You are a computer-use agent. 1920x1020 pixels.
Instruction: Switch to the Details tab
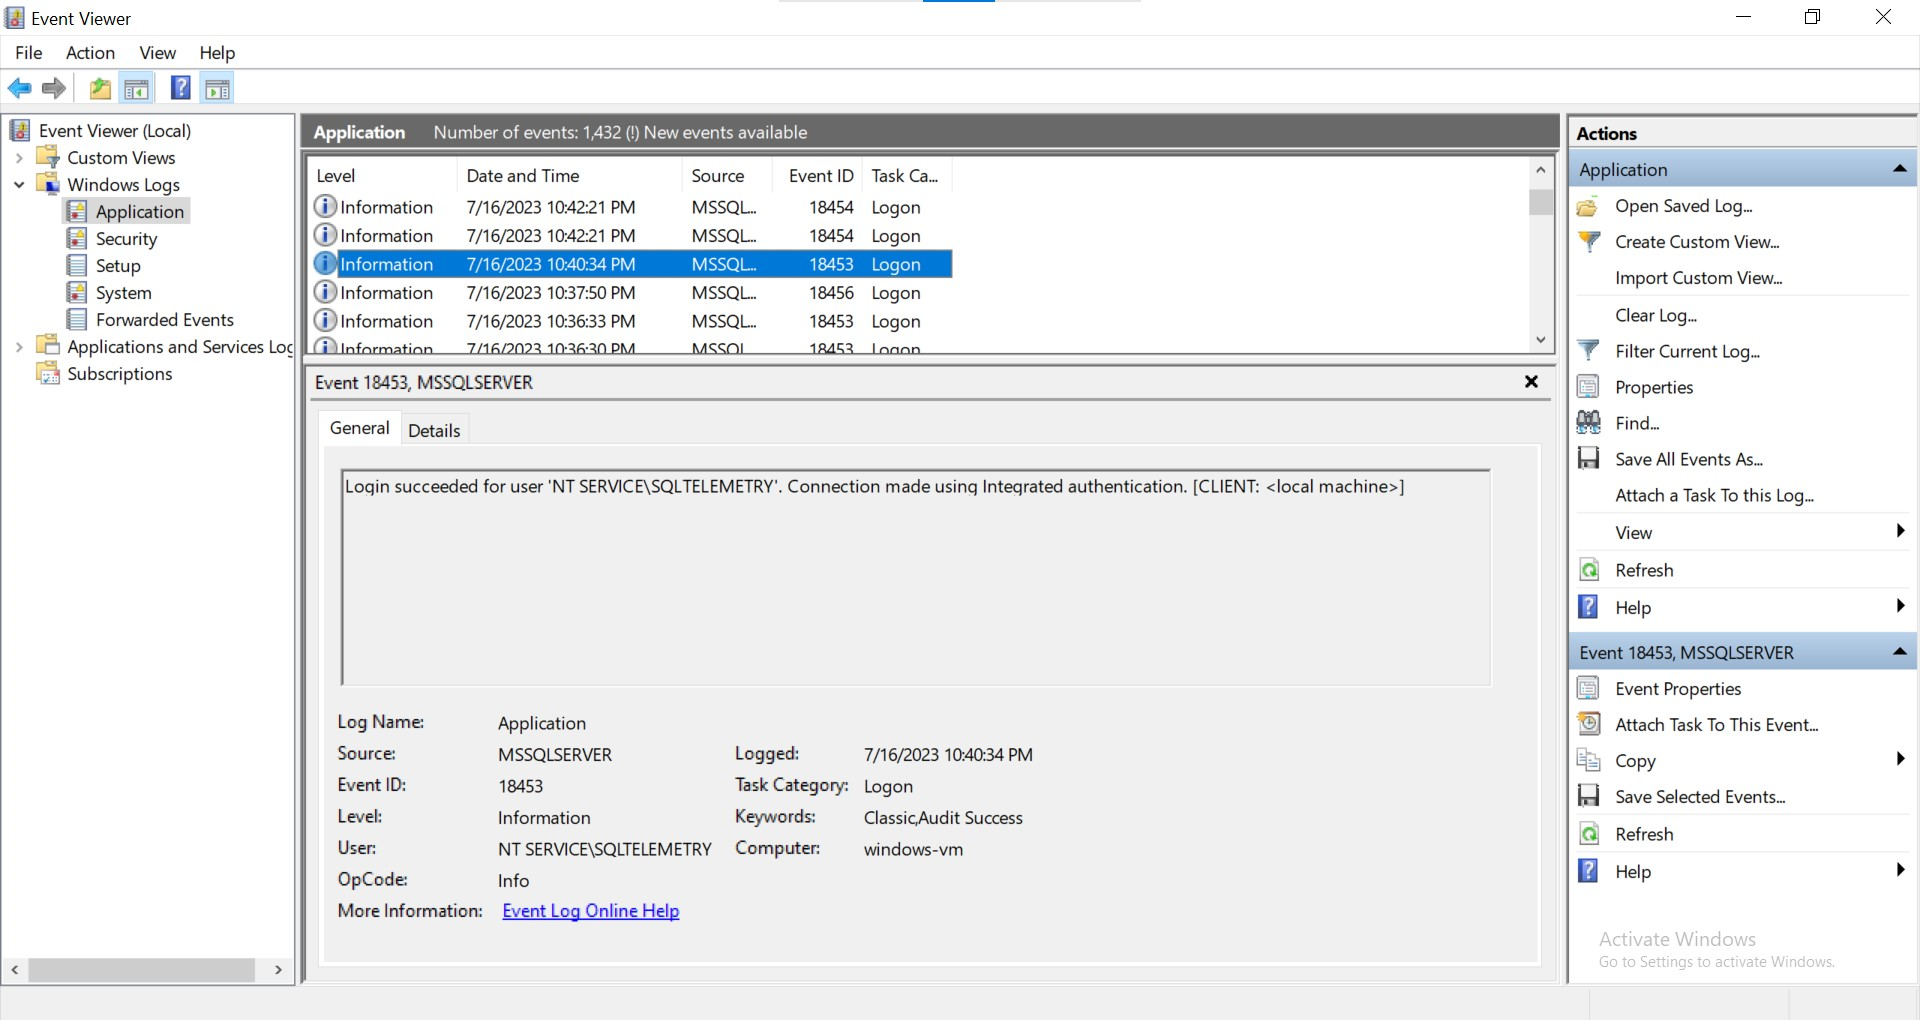434,429
